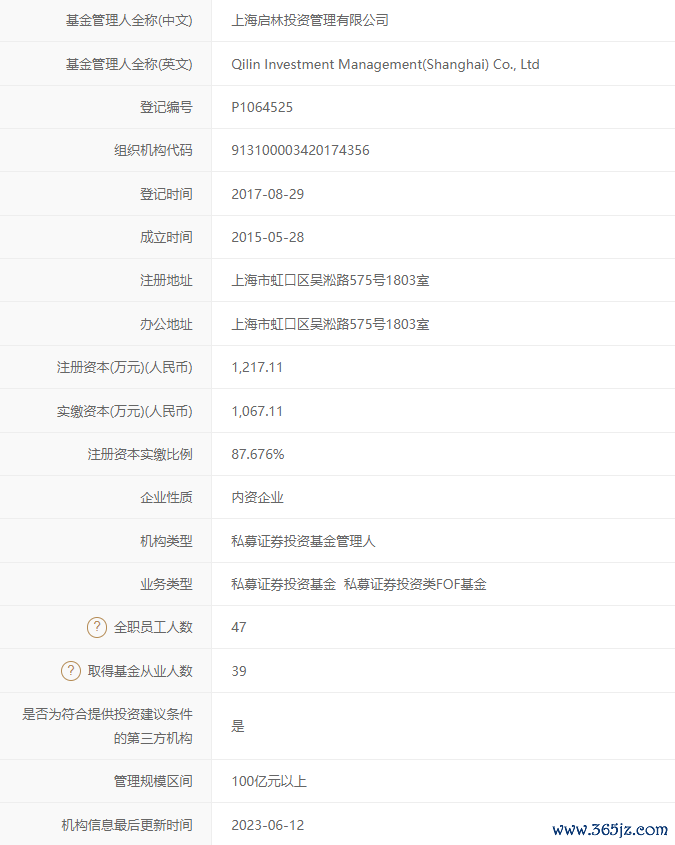The height and width of the screenshot is (845, 675).
Task: Click registration number P1064525
Action: [x=262, y=107]
